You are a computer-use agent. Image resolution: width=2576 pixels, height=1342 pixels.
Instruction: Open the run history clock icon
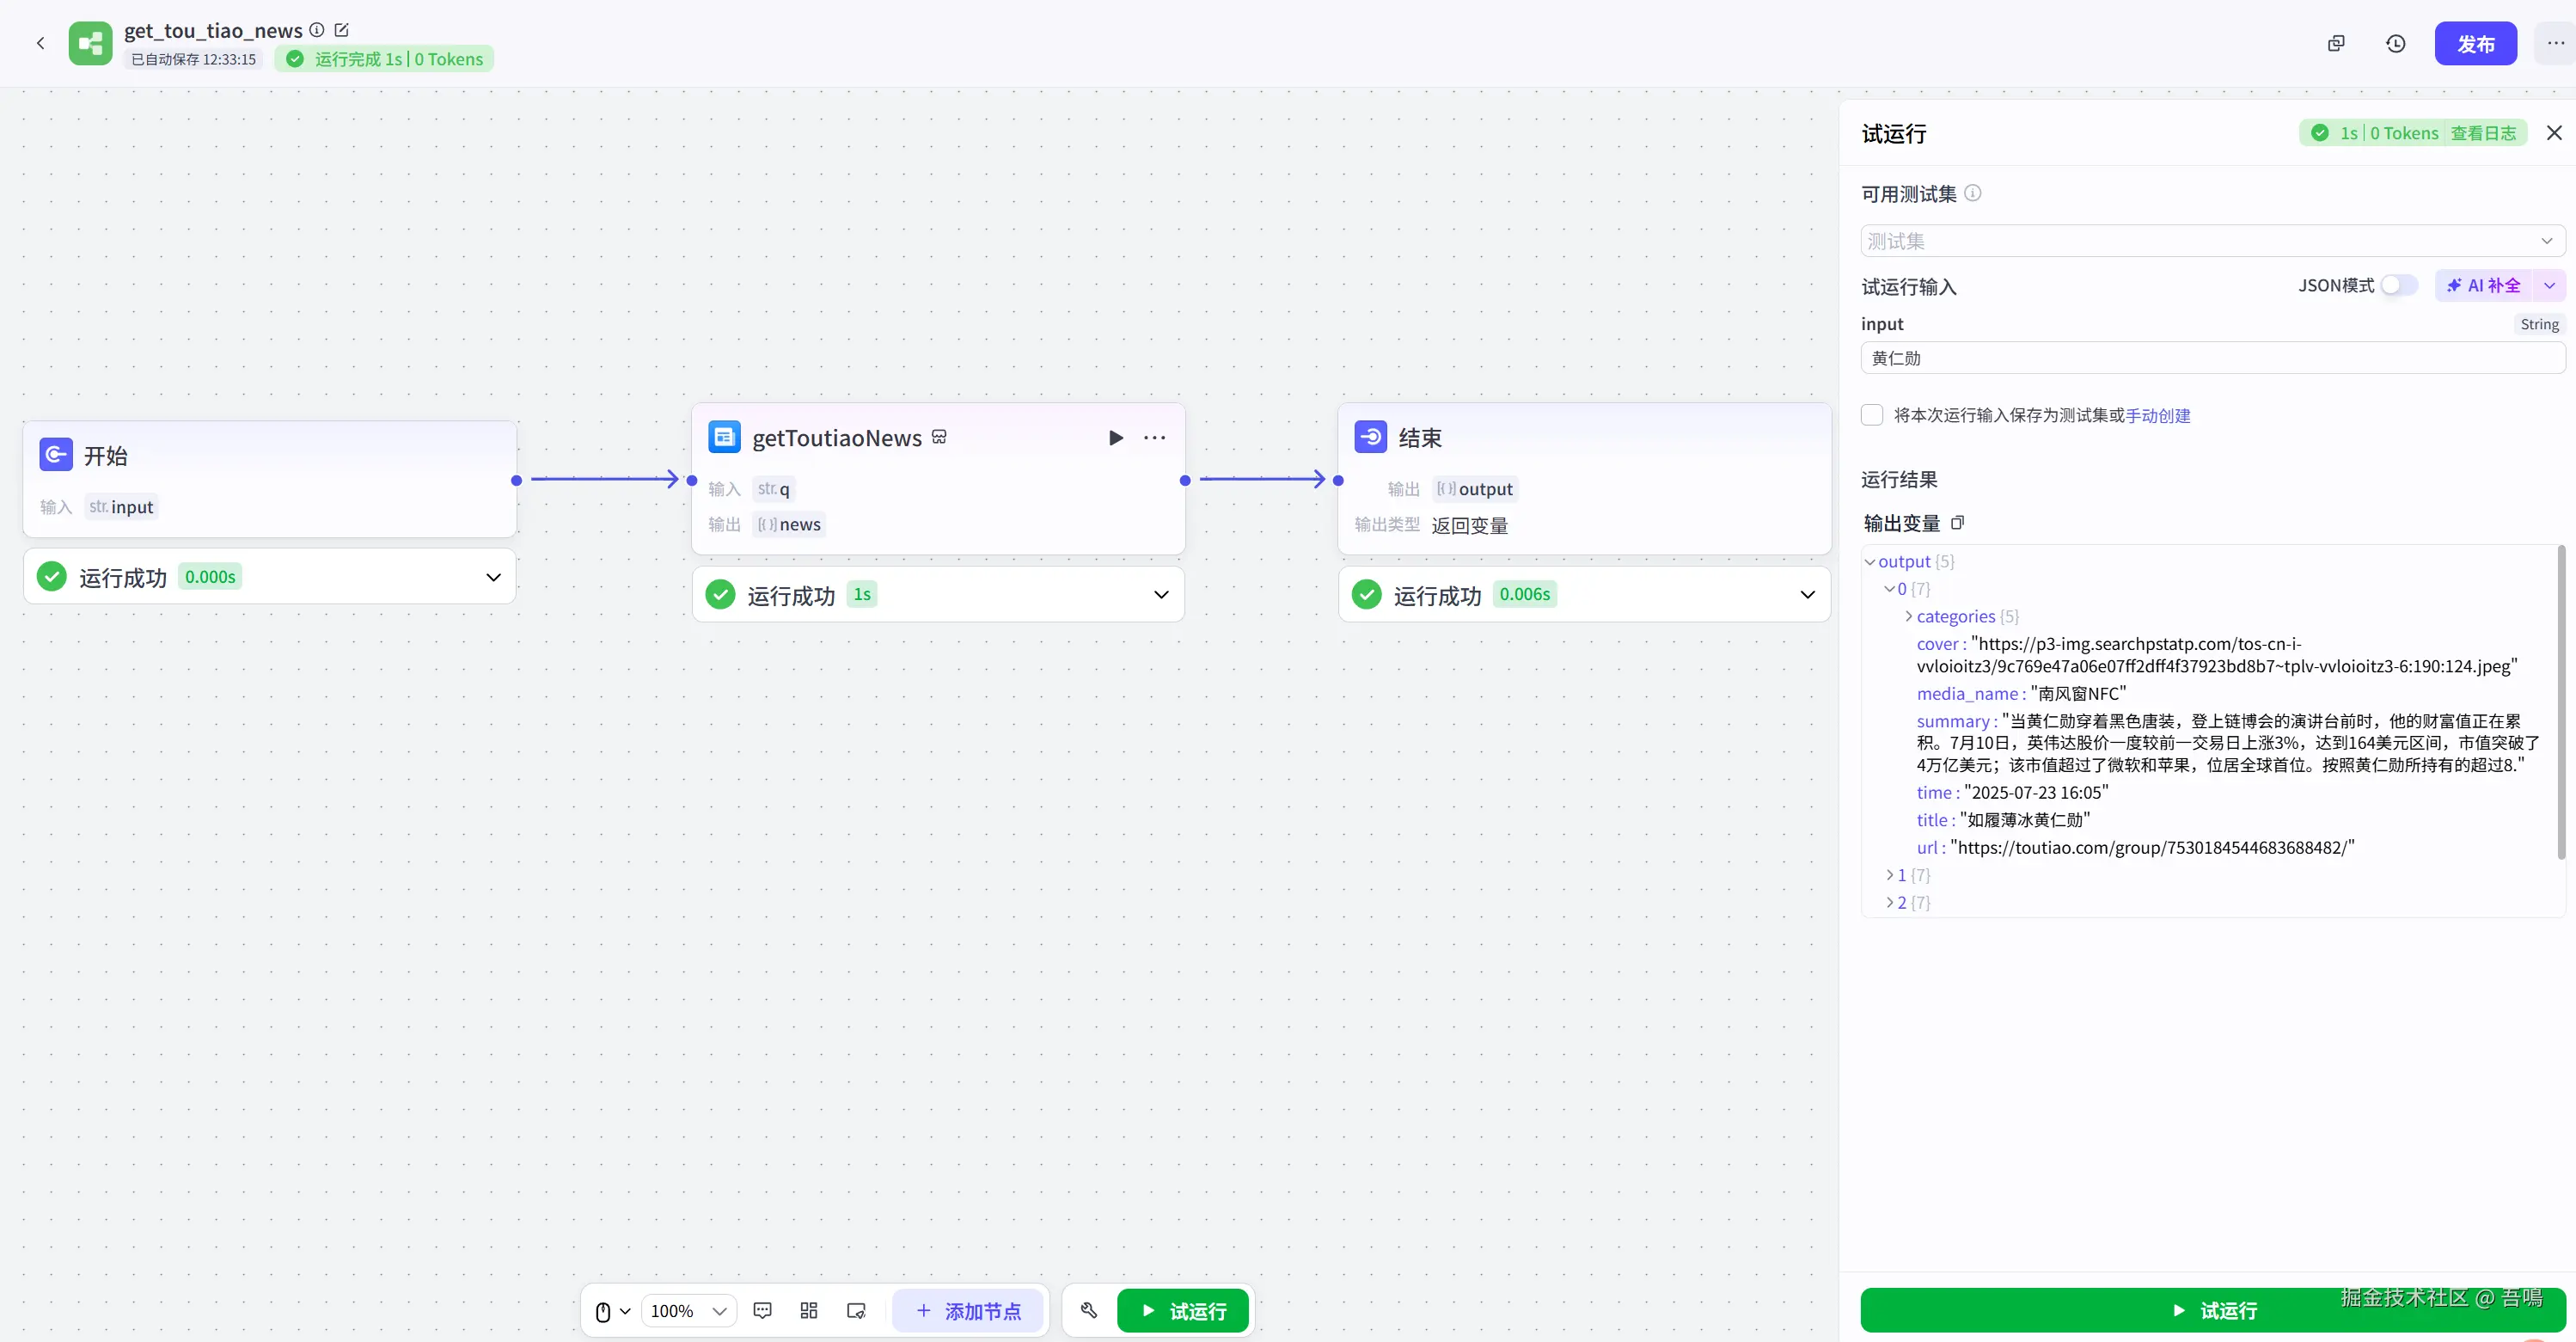point(2395,44)
